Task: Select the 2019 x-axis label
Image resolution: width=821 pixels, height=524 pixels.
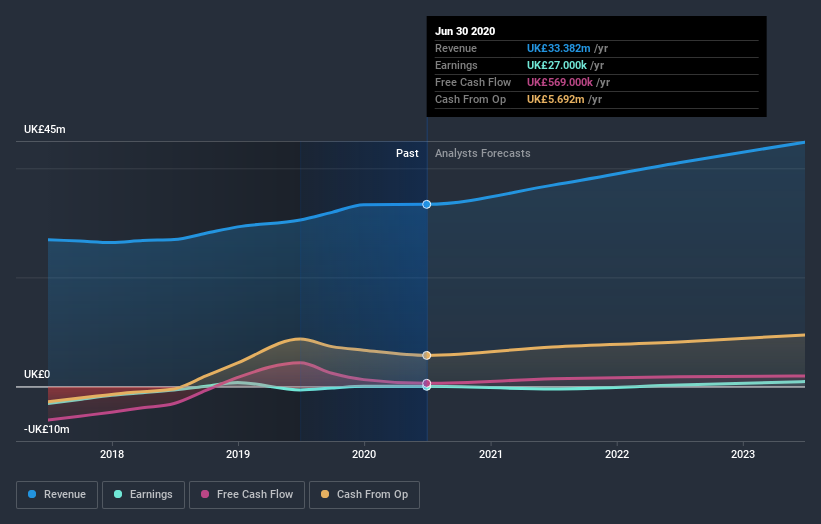Action: click(x=238, y=454)
